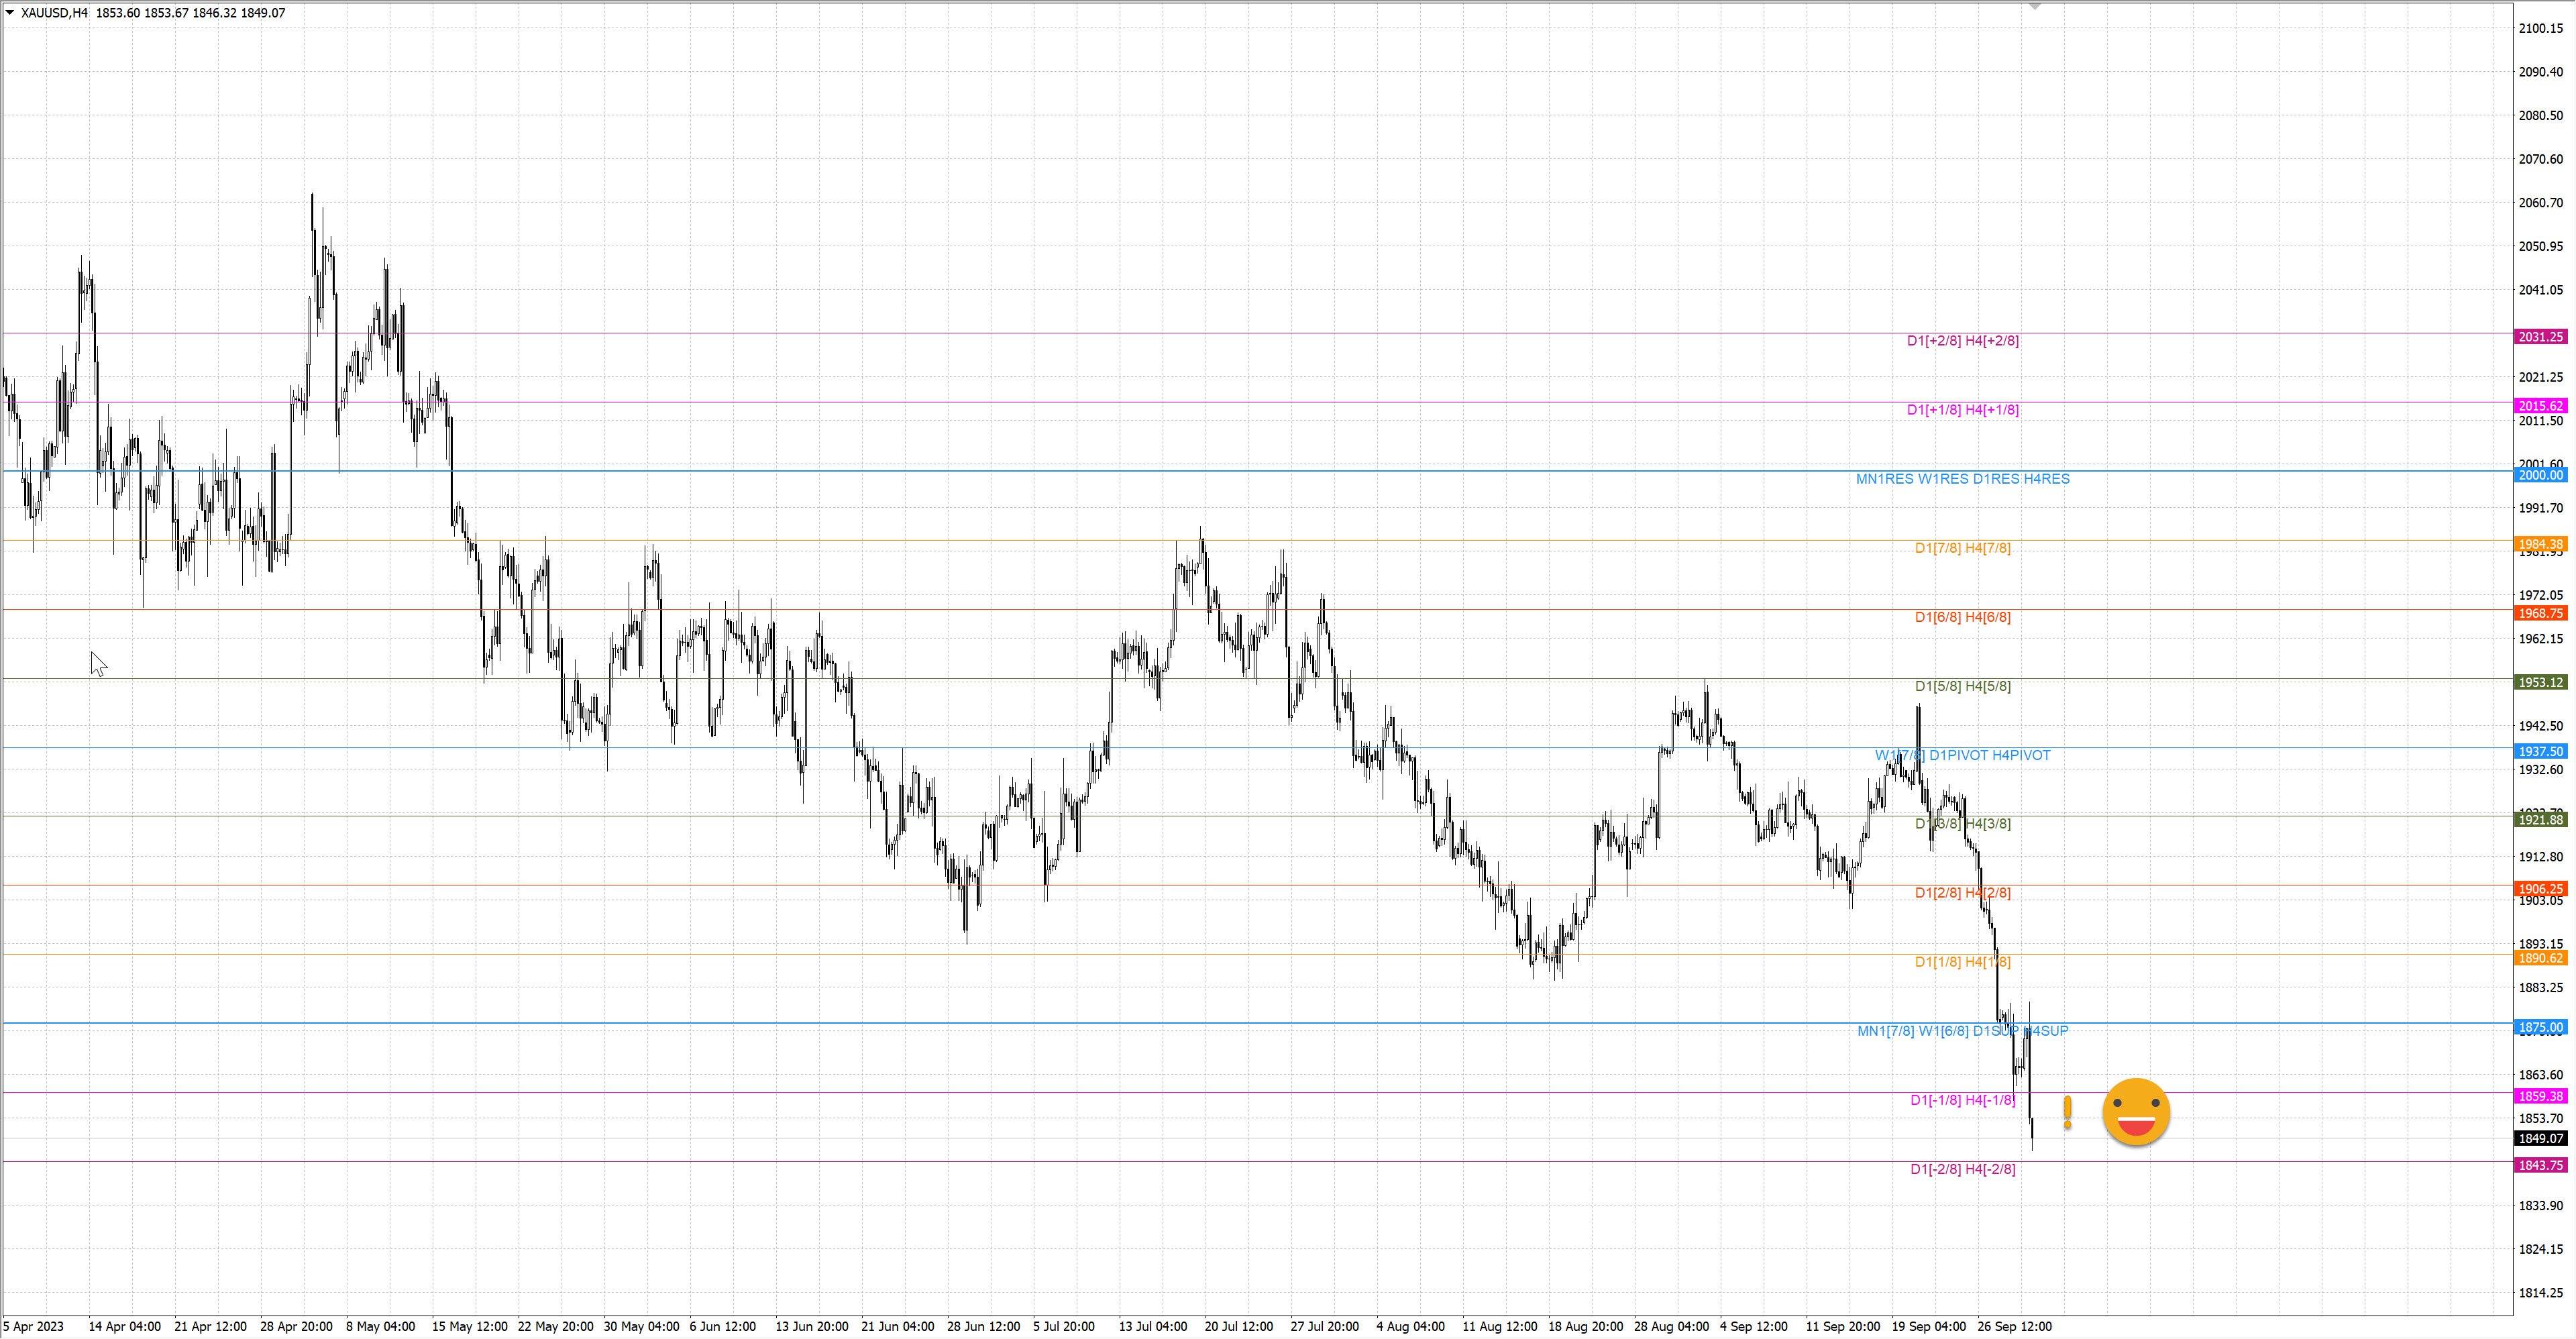The width and height of the screenshot is (2576, 1339).
Task: Select the MN1RES W1RES D1RES H4RES label
Action: 1962,479
